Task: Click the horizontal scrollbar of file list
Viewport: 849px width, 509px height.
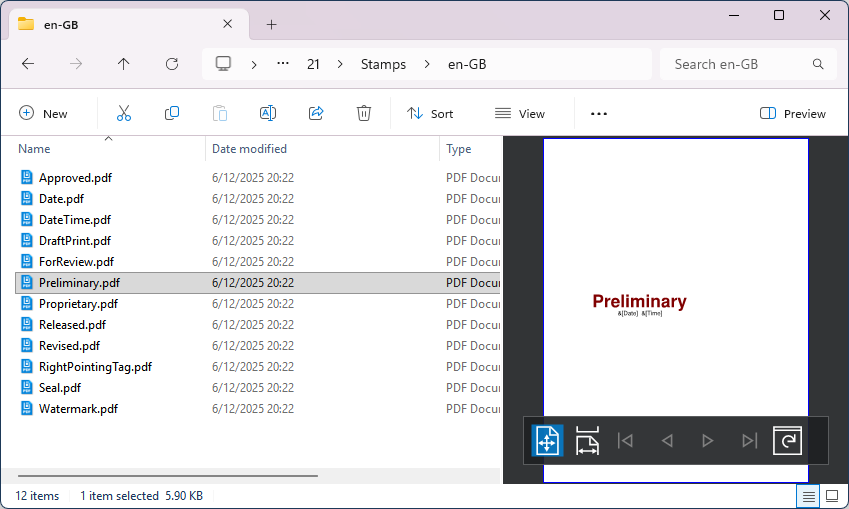Action: coord(168,476)
